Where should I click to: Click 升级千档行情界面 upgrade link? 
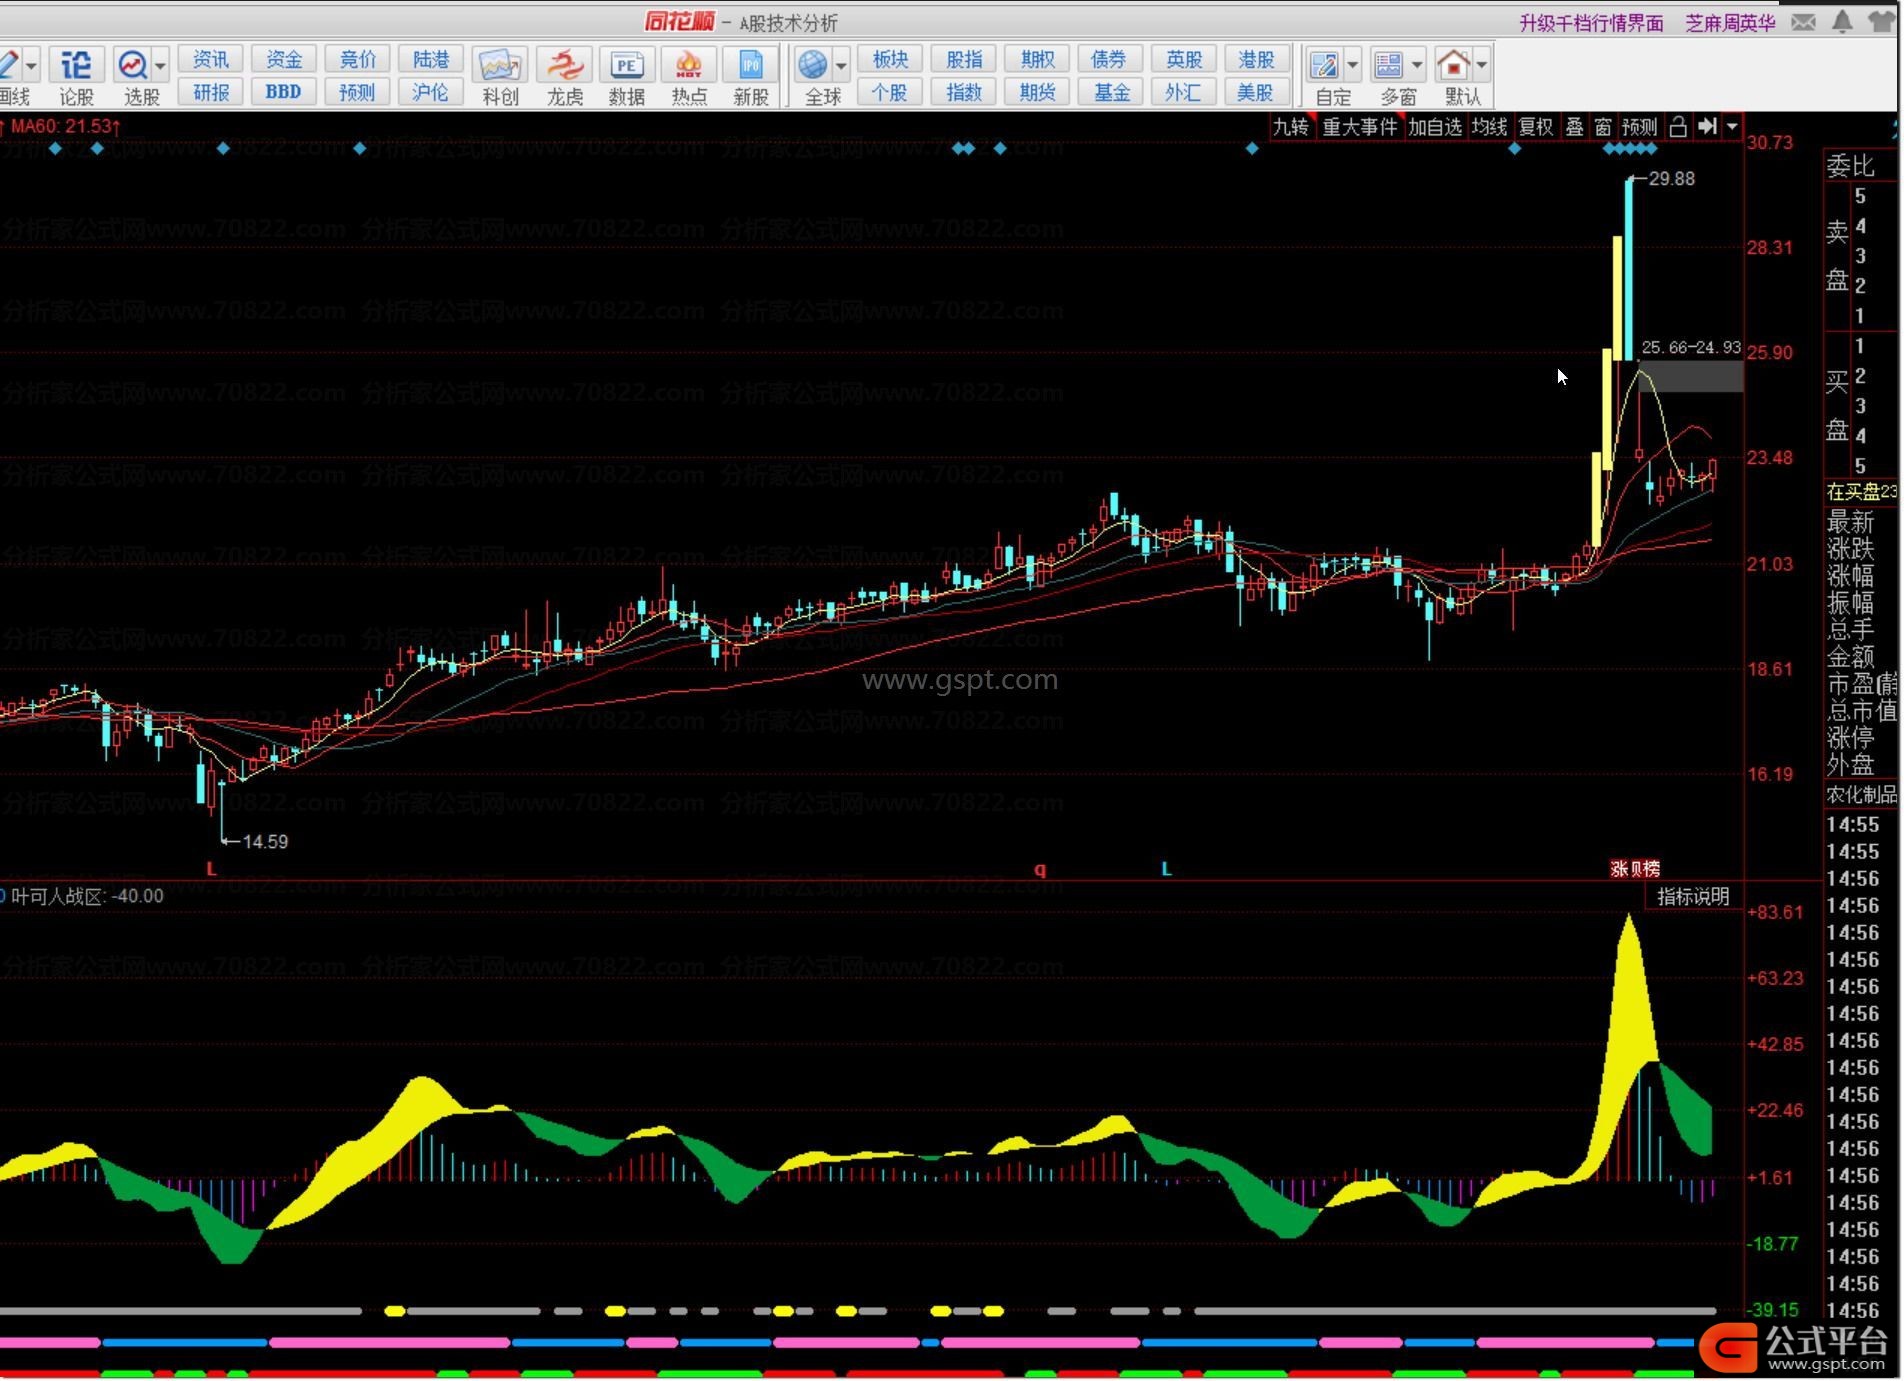[x=1591, y=23]
